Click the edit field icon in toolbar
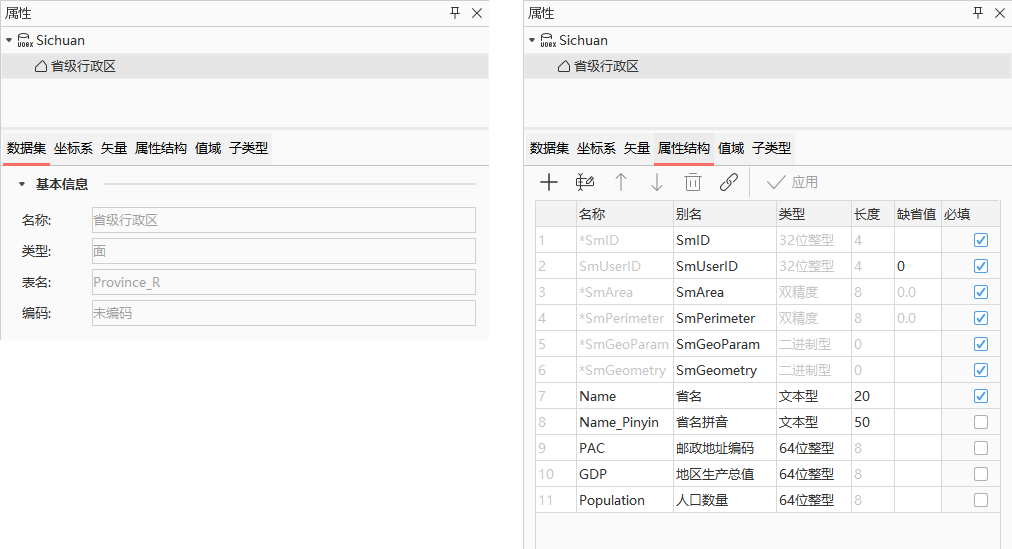Screen dimensions: 1012x549 [x=585, y=182]
